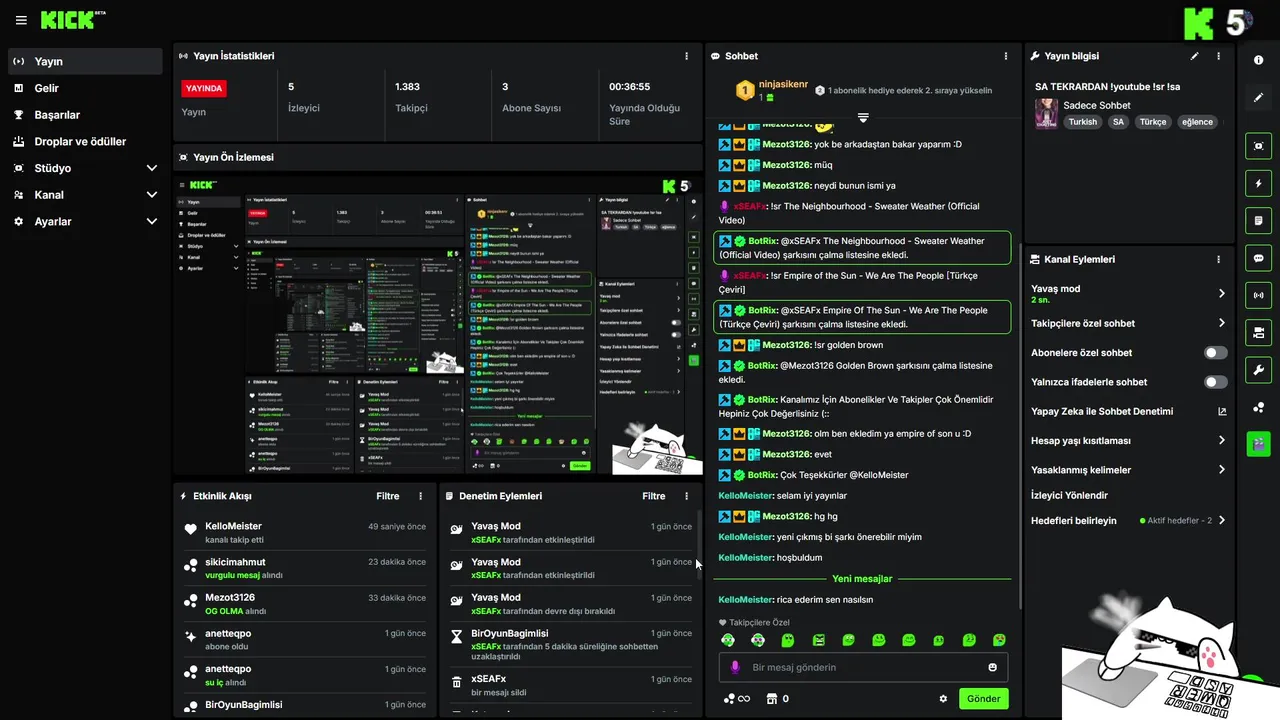Viewport: 1280px width, 720px height.
Task: Select Yayın in the left sidebar
Action: coord(85,61)
